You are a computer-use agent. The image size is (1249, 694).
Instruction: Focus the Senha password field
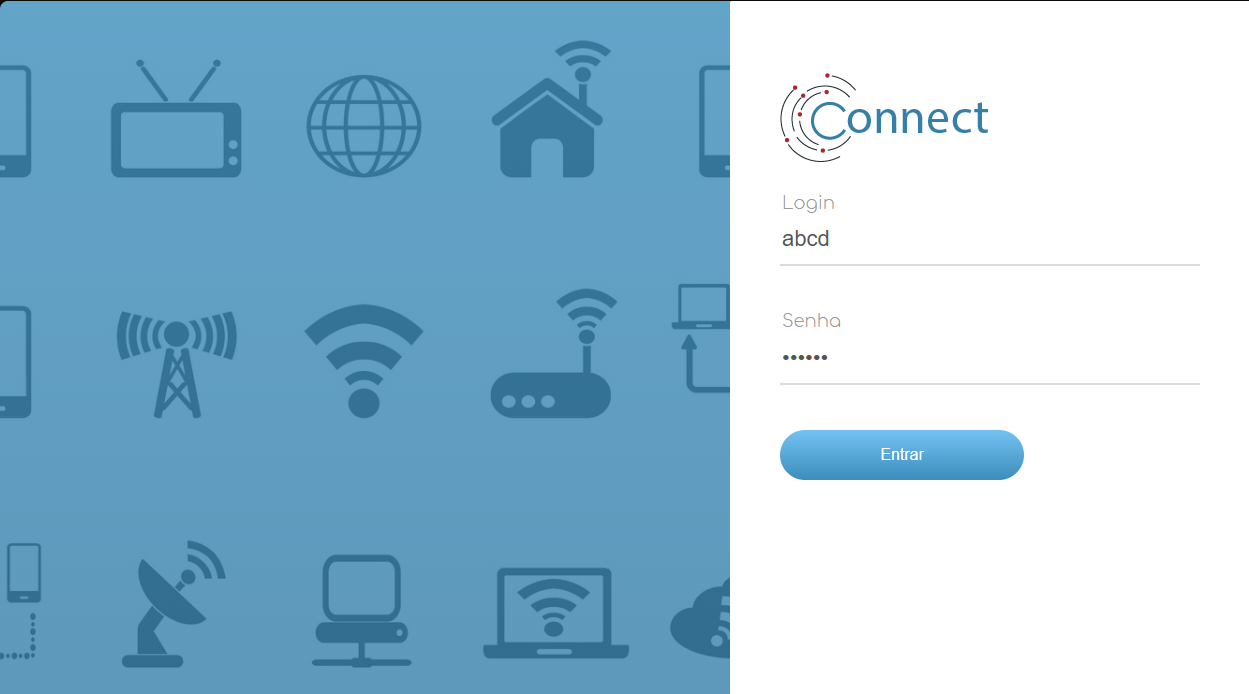[x=990, y=358]
